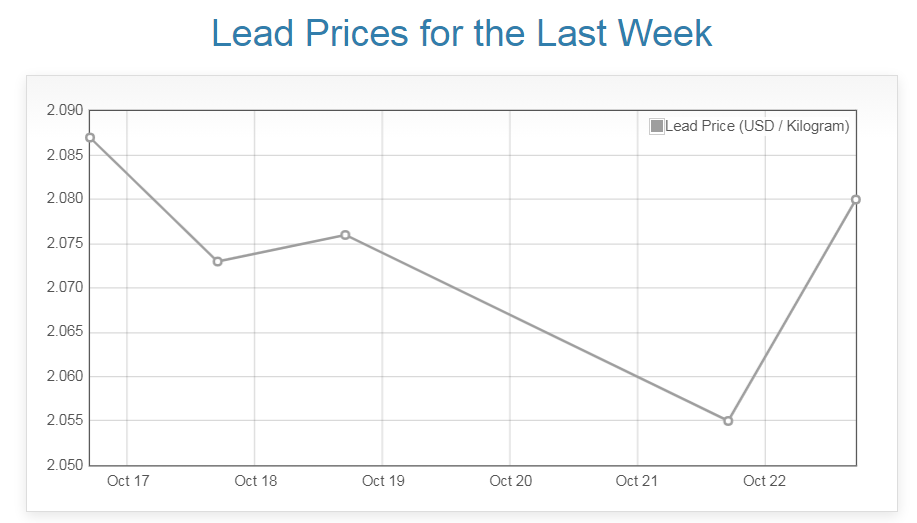Click the 2.085 y-axis label
917x523 pixels.
[65, 155]
